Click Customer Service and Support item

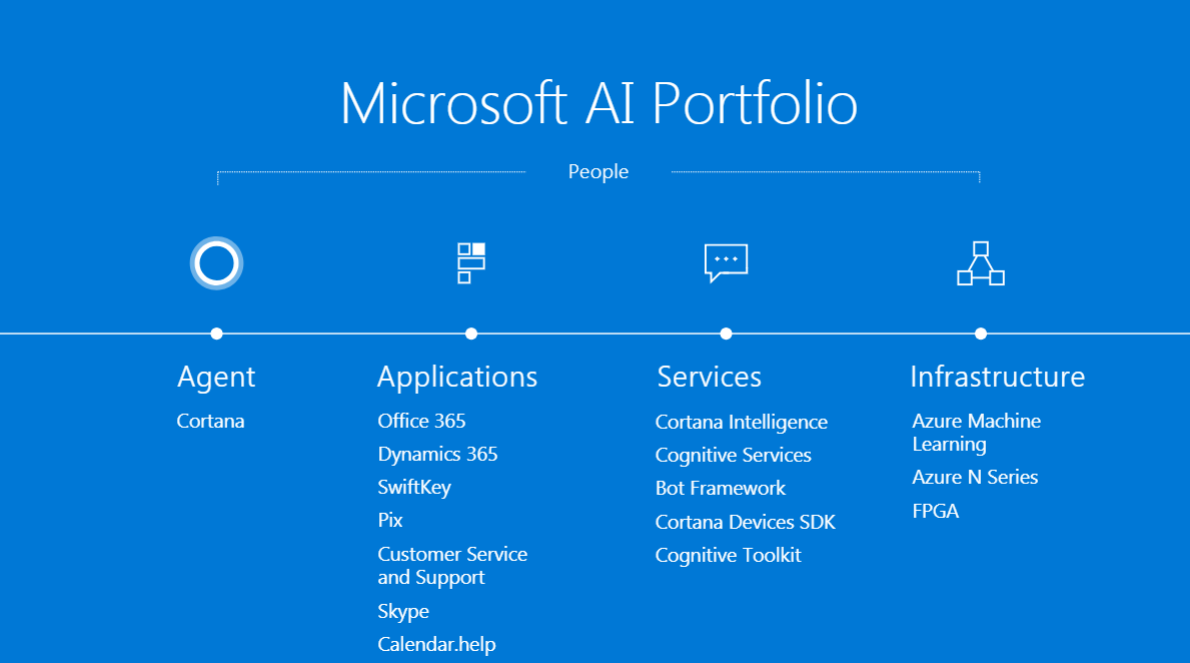click(452, 565)
